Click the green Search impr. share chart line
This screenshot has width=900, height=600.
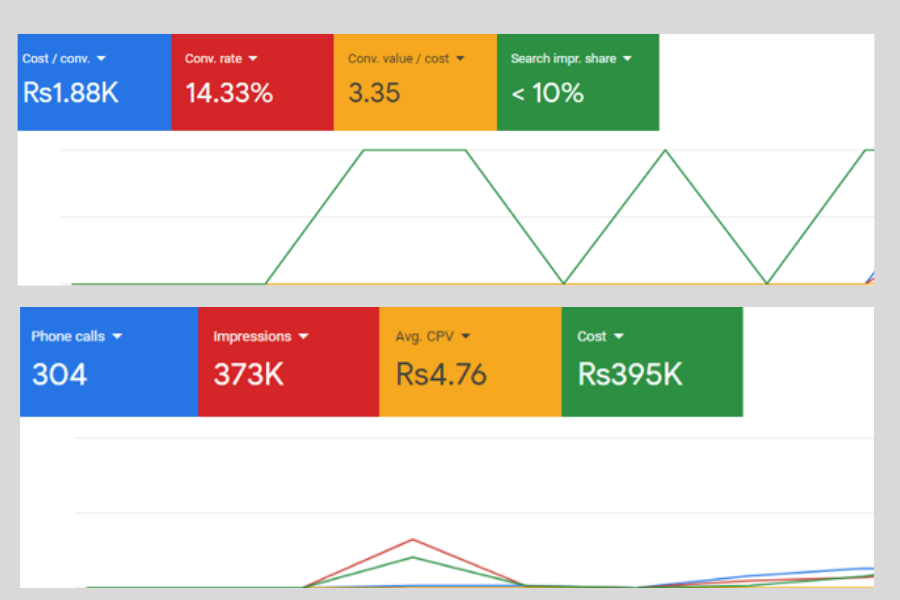click(415, 151)
